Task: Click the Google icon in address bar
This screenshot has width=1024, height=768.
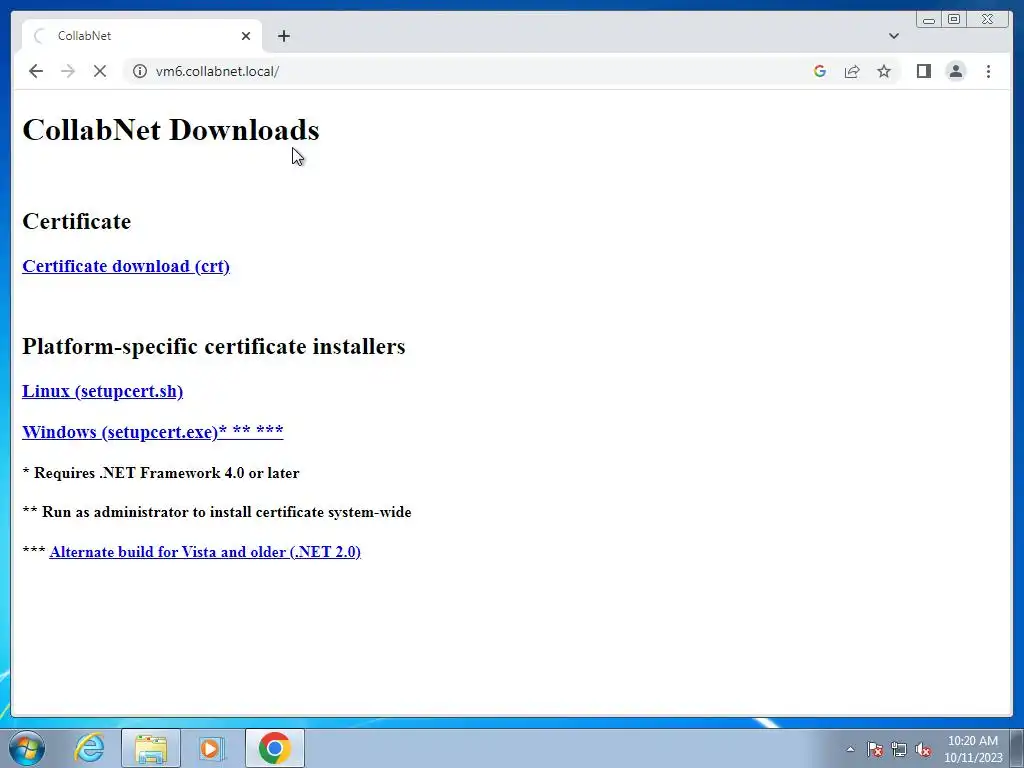Action: (x=820, y=71)
